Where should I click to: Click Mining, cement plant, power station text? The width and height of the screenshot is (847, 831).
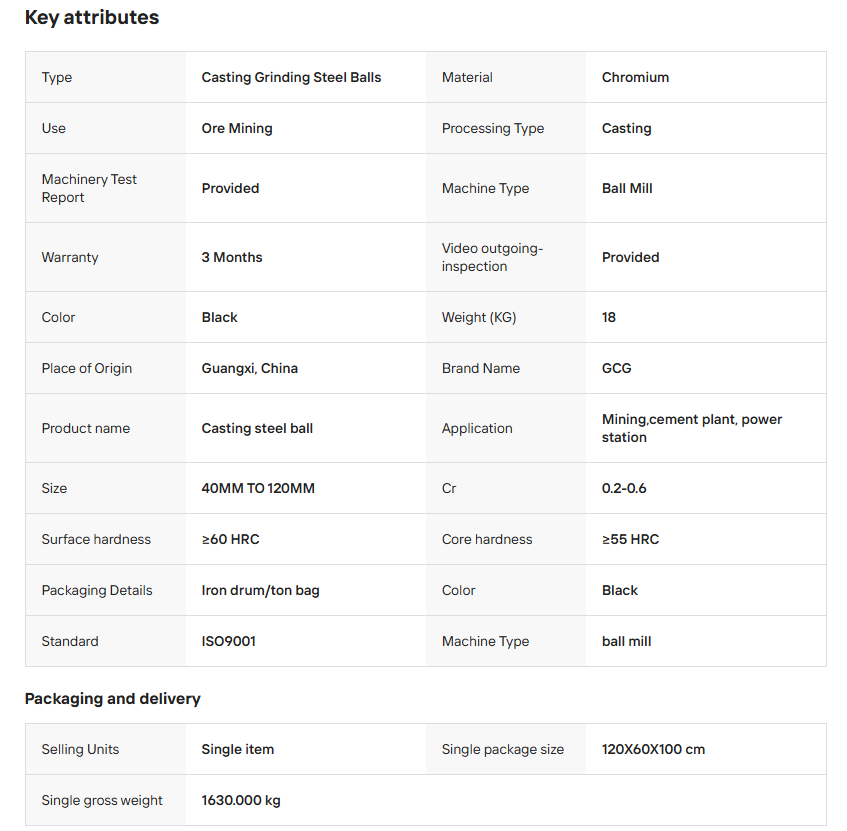pyautogui.click(x=692, y=428)
